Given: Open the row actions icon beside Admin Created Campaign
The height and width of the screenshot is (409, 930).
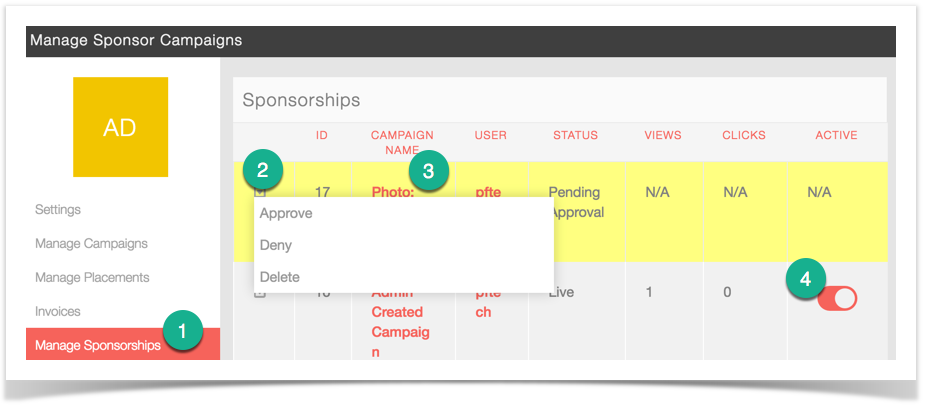Looking at the screenshot, I should click(x=260, y=294).
